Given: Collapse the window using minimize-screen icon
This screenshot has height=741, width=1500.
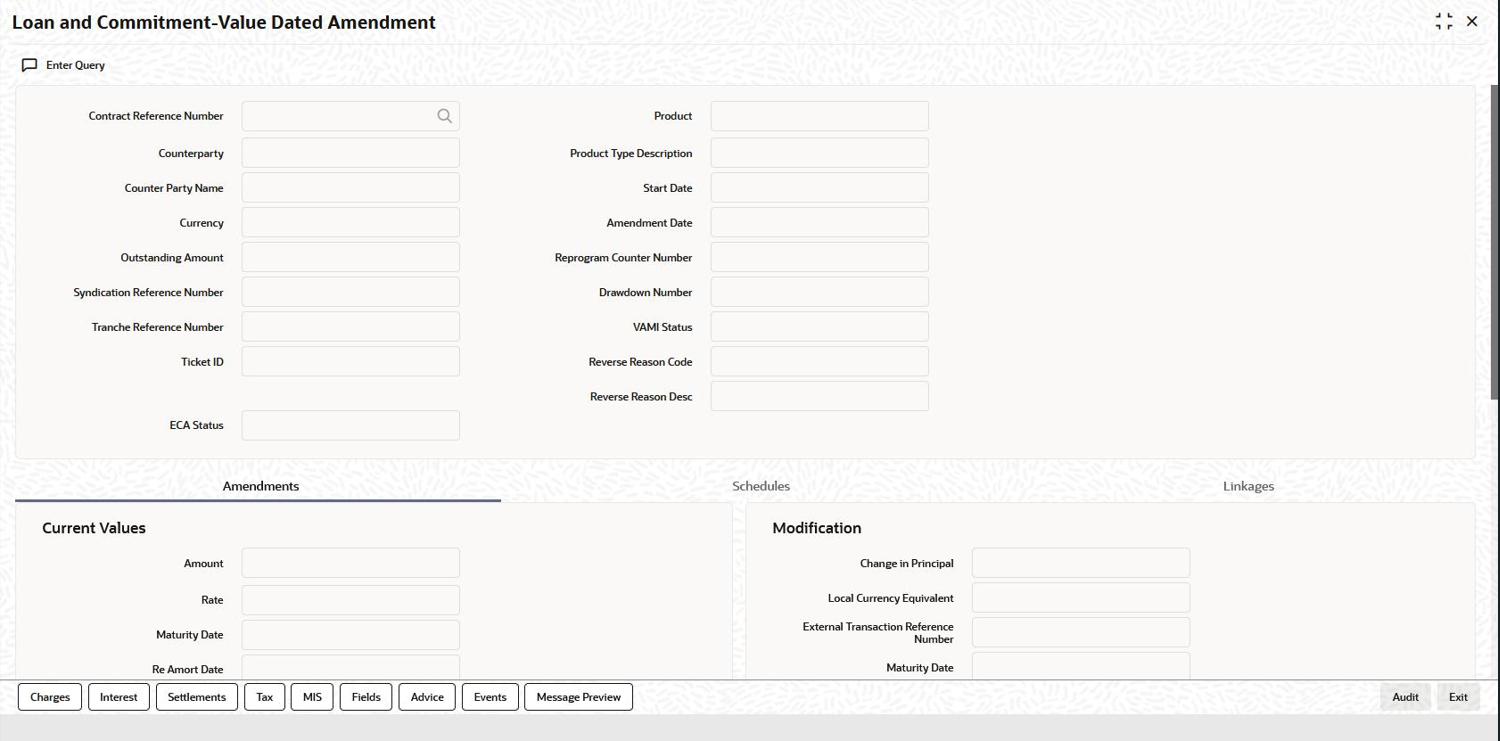Looking at the screenshot, I should (1443, 21).
